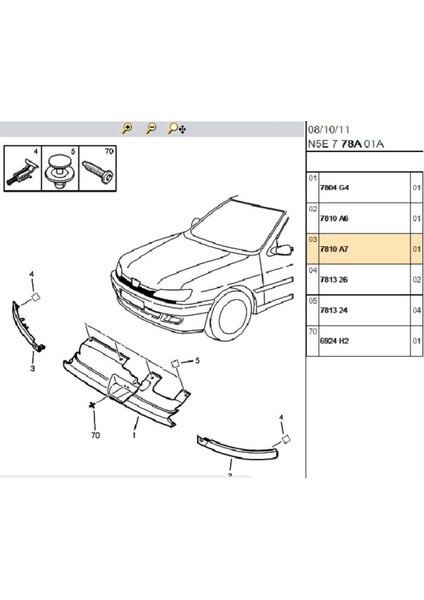The width and height of the screenshot is (424, 600).
Task: Click quantity 04 in the 7813 24 row
Action: point(417,310)
